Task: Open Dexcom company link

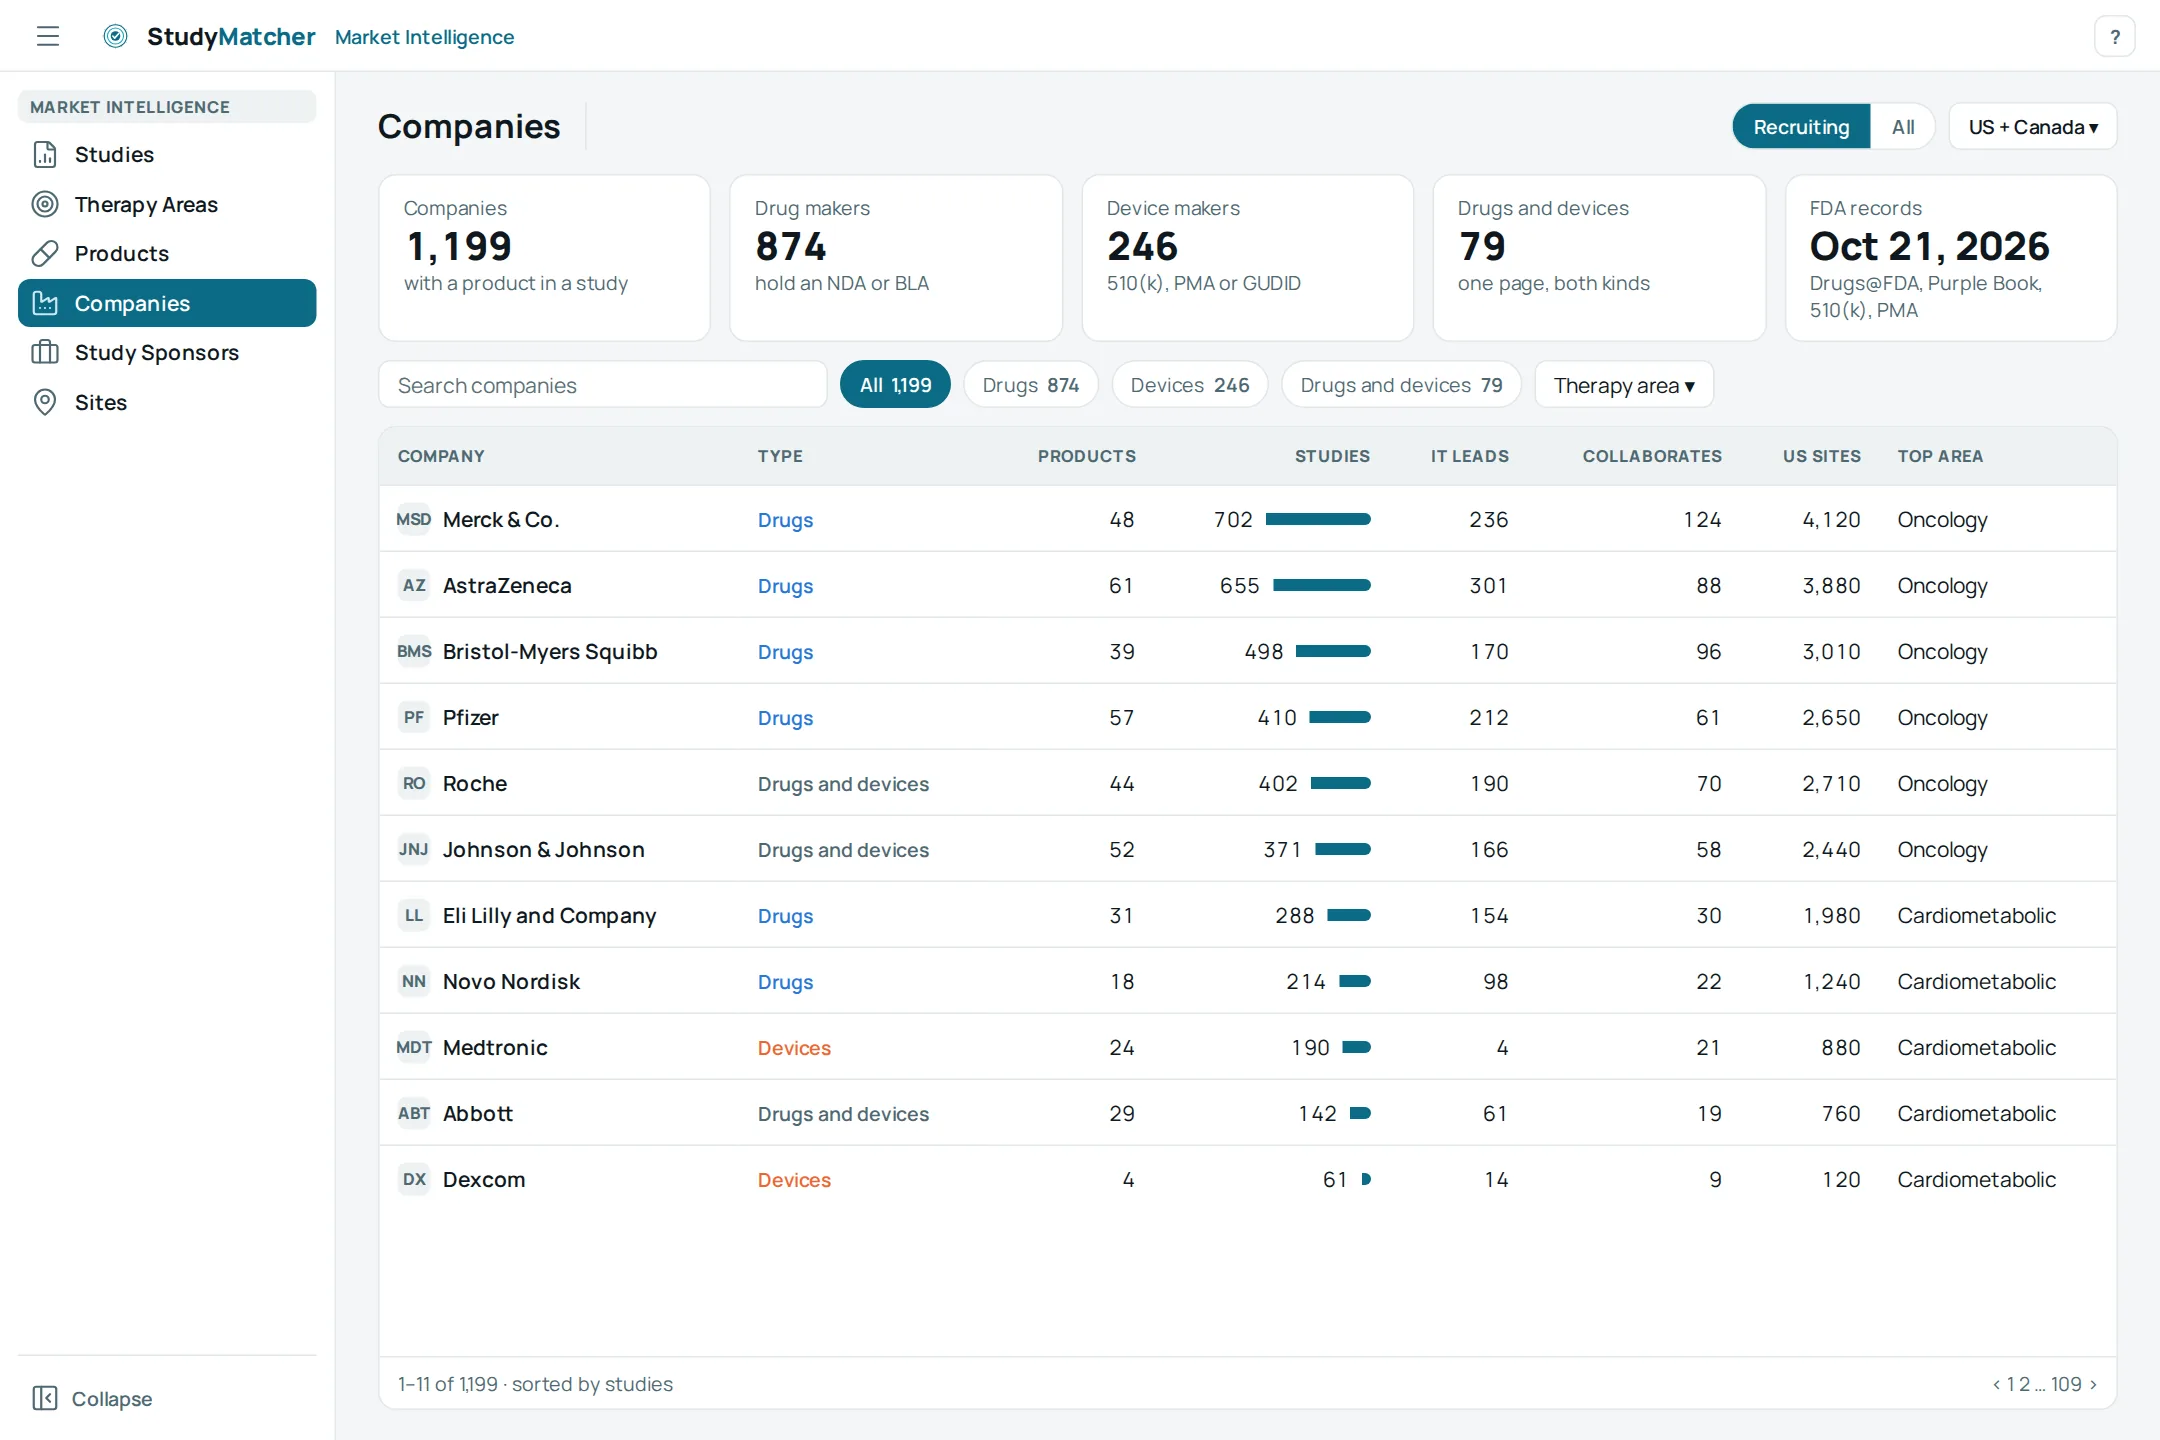Action: (x=484, y=1179)
